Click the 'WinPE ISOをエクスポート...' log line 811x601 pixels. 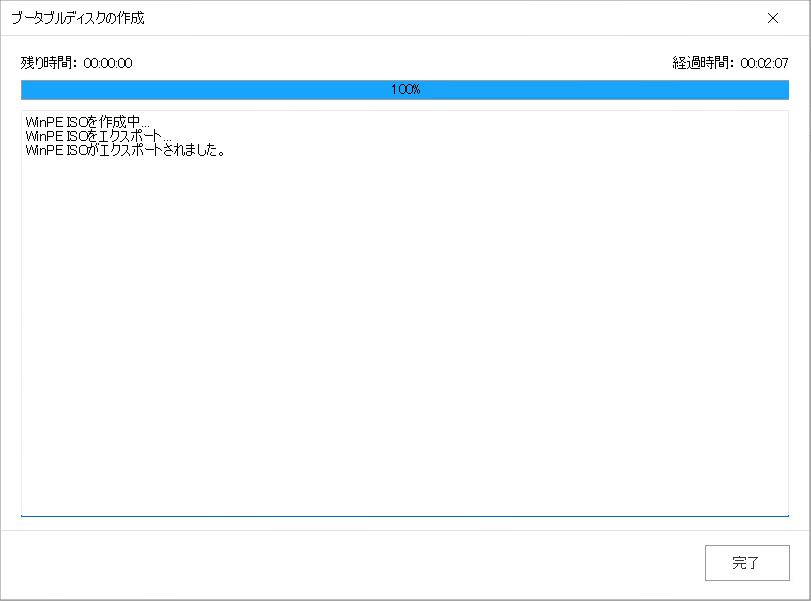point(98,136)
